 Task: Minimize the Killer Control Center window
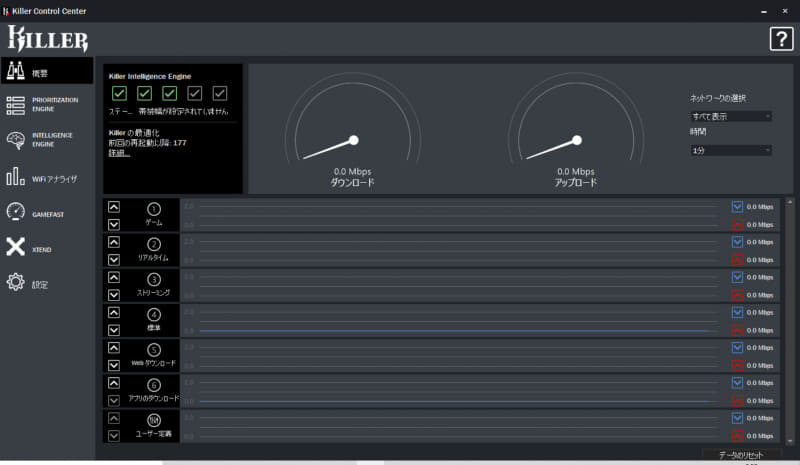coord(764,11)
